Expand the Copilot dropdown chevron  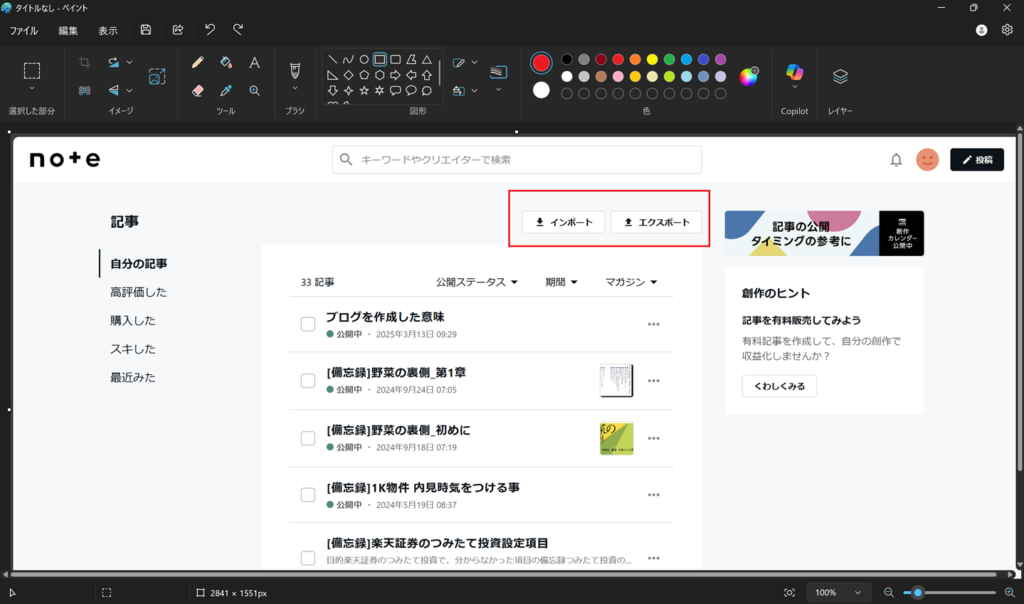point(795,87)
